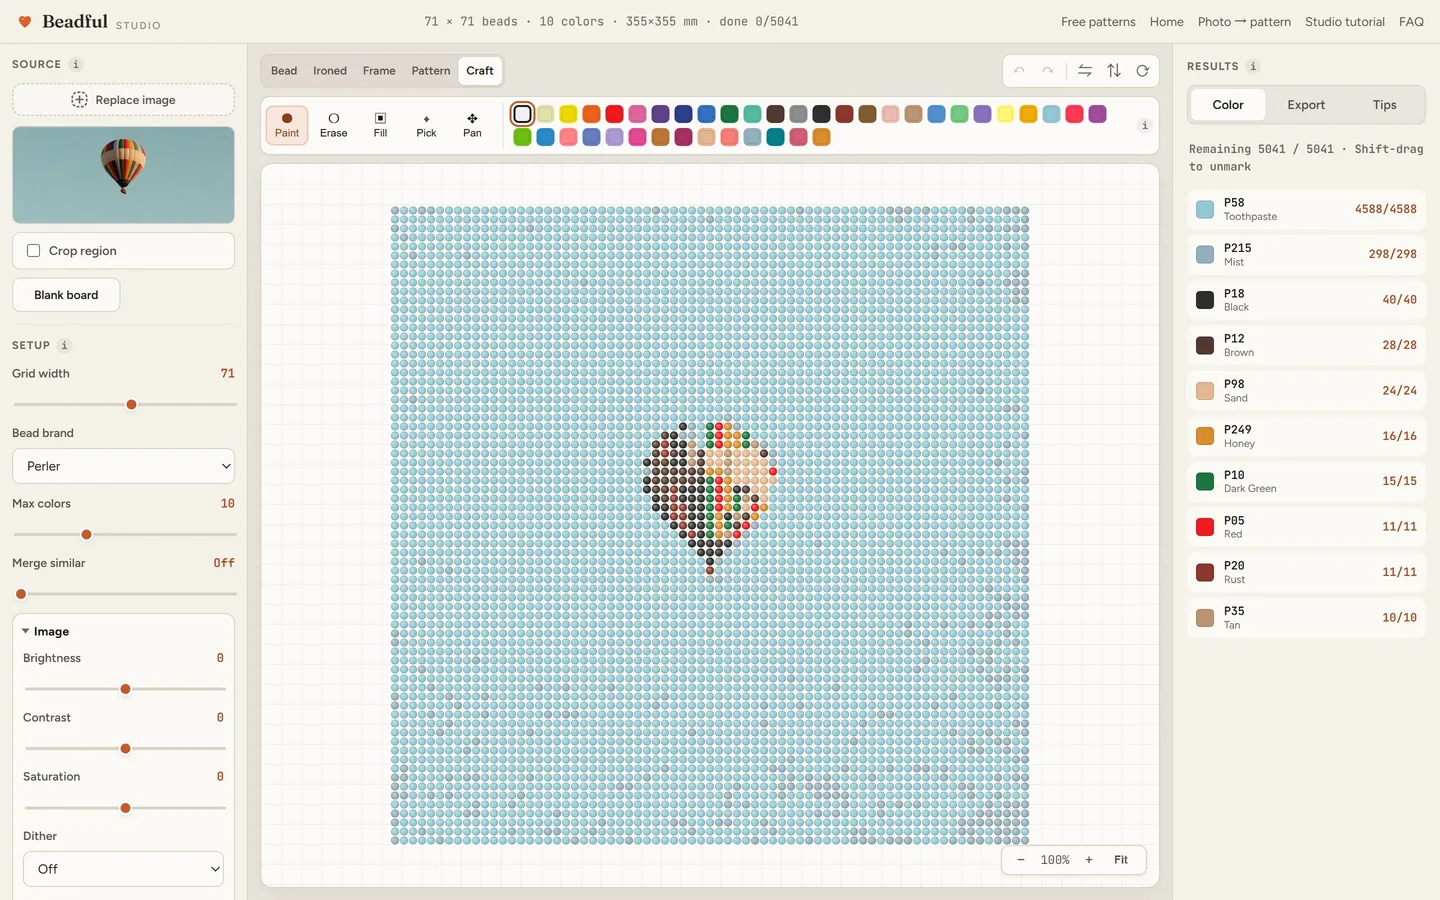Go to the FAQ page
Viewport: 1440px width, 900px height.
click(x=1412, y=22)
